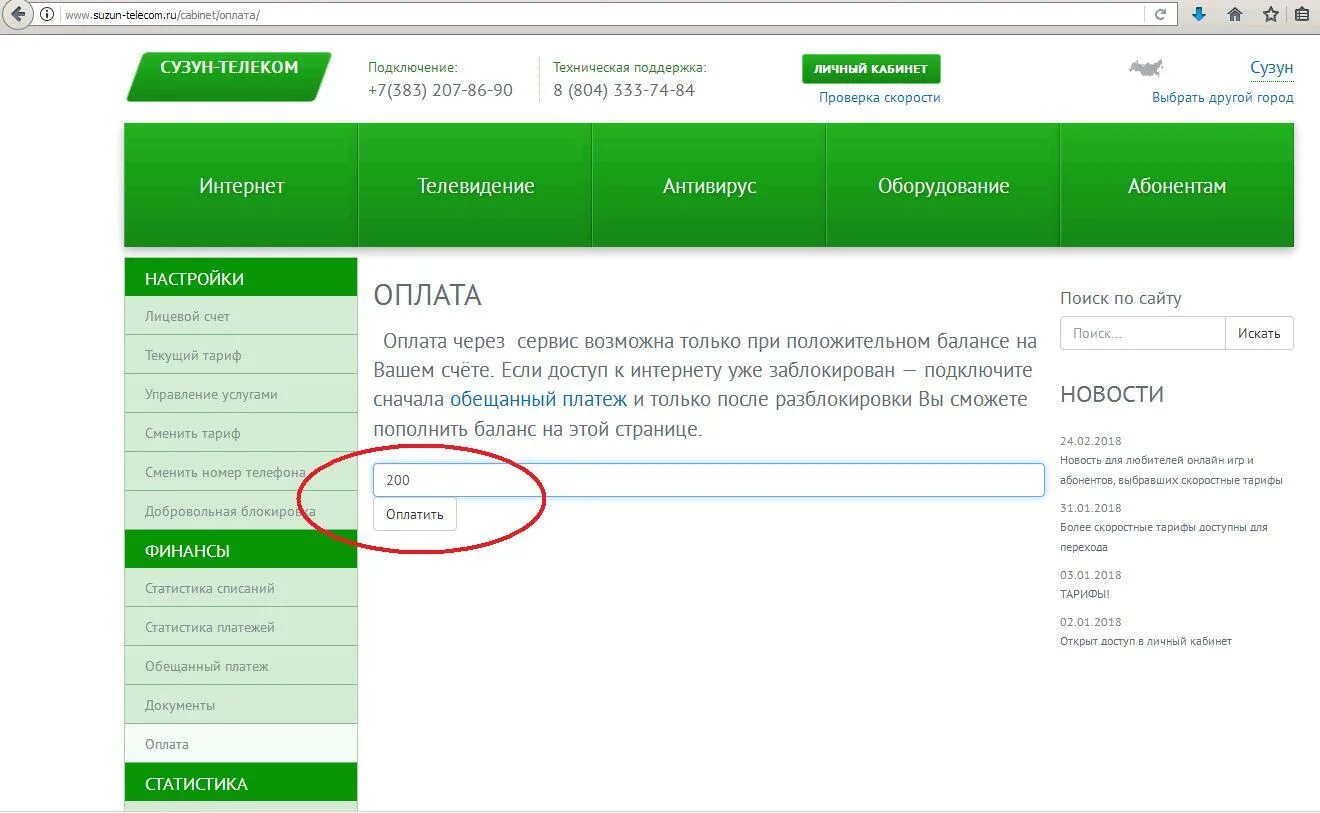
Task: Open the bookmarks list icon
Action: tap(1302, 14)
